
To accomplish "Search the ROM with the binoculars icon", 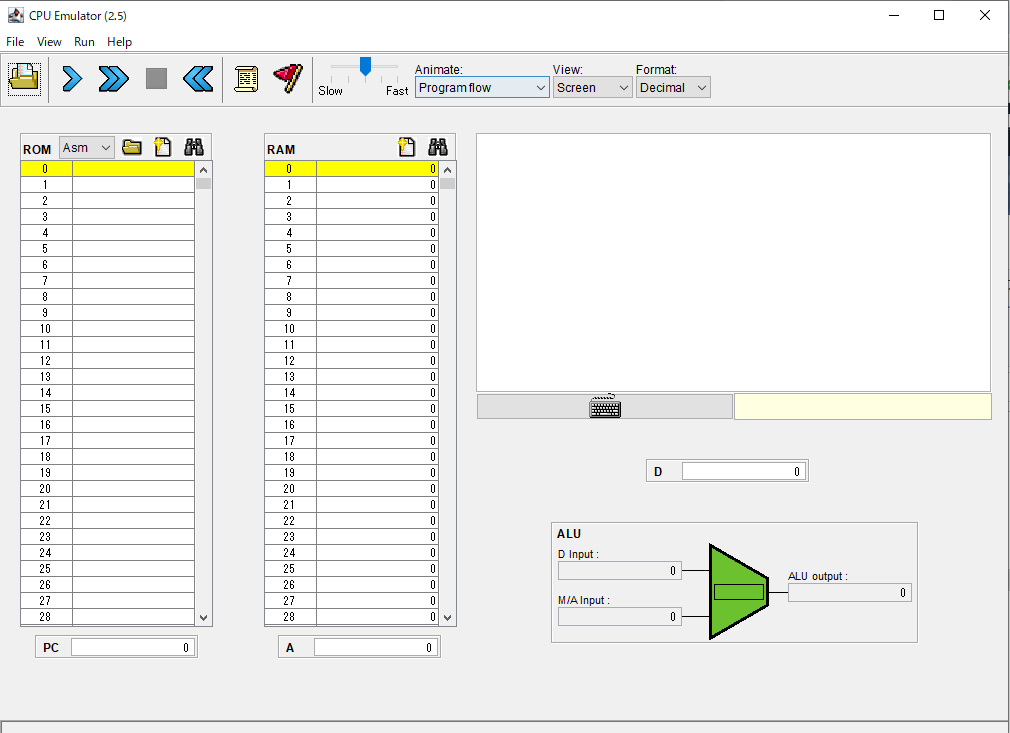I will [x=194, y=148].
